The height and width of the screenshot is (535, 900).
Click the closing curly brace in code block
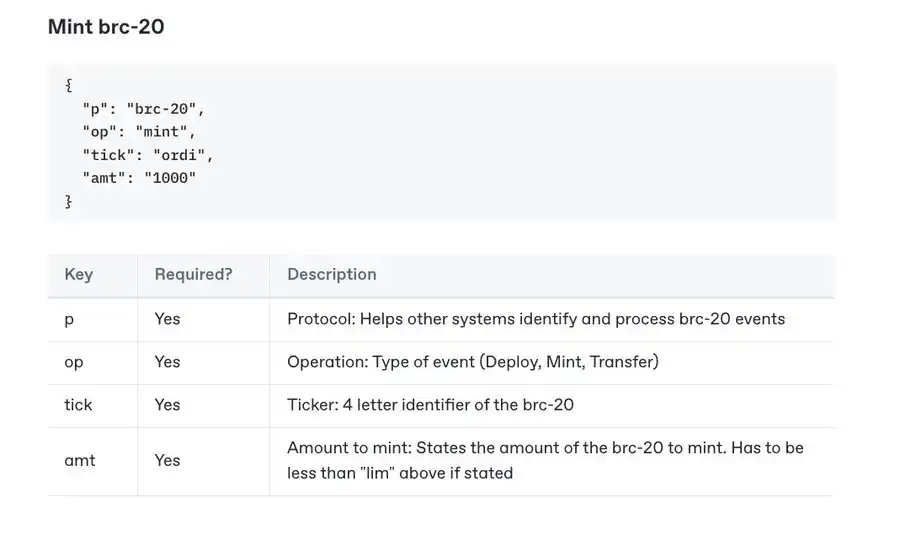point(68,201)
